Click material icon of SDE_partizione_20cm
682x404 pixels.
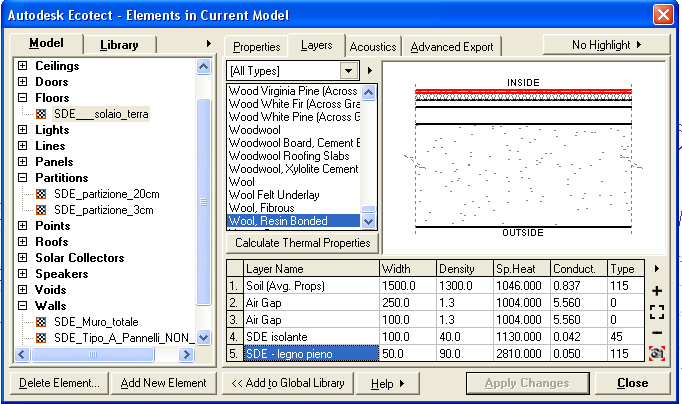coord(41,194)
